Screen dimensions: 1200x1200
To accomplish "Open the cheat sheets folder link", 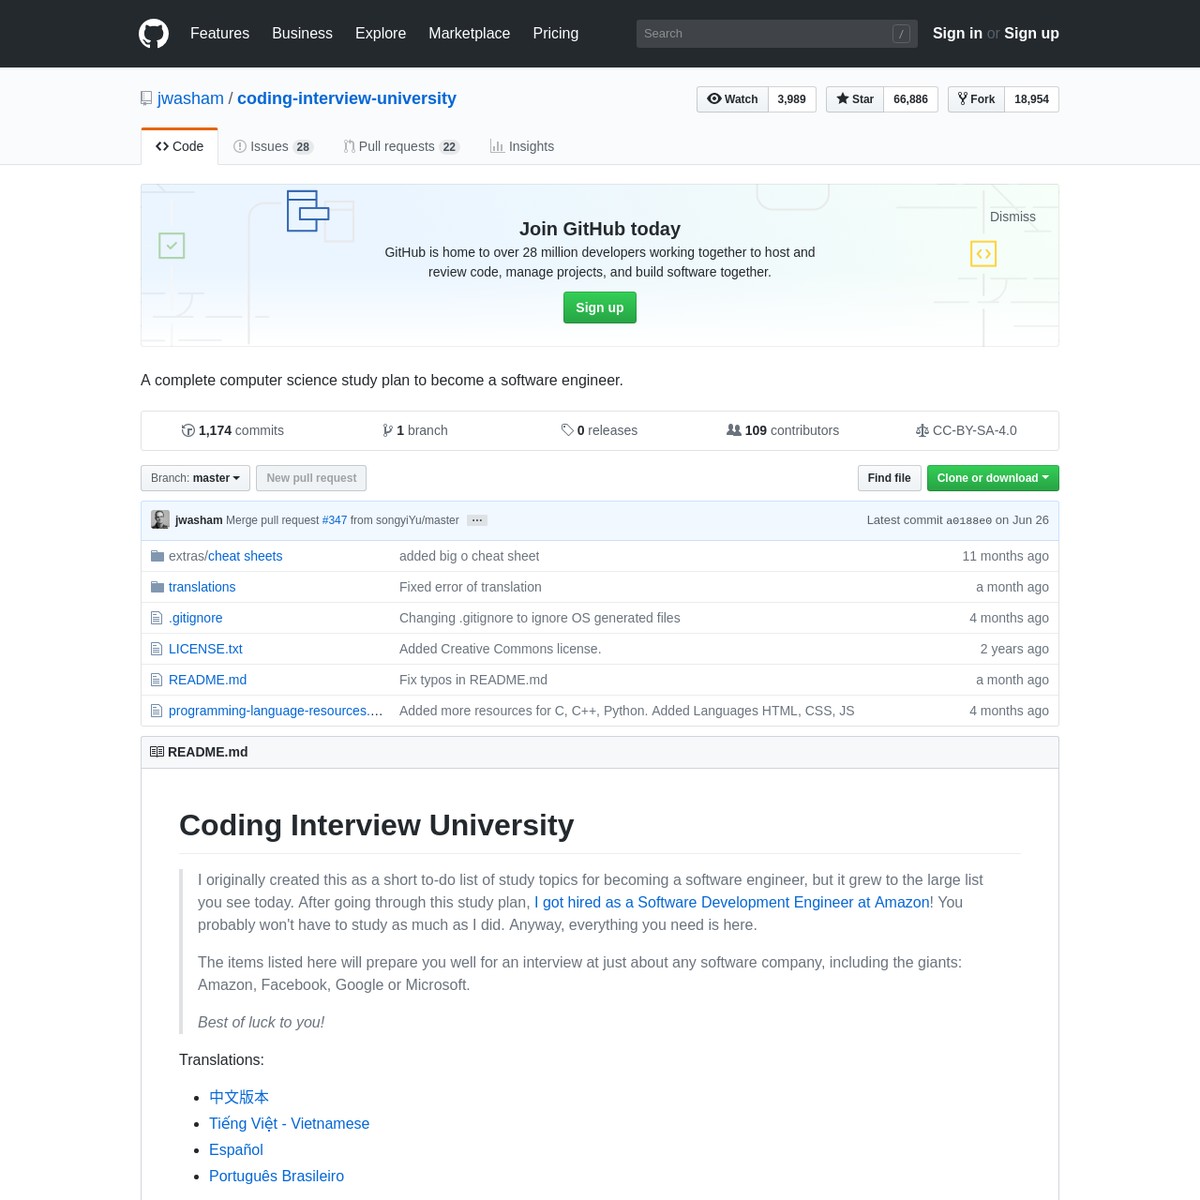I will [x=246, y=556].
